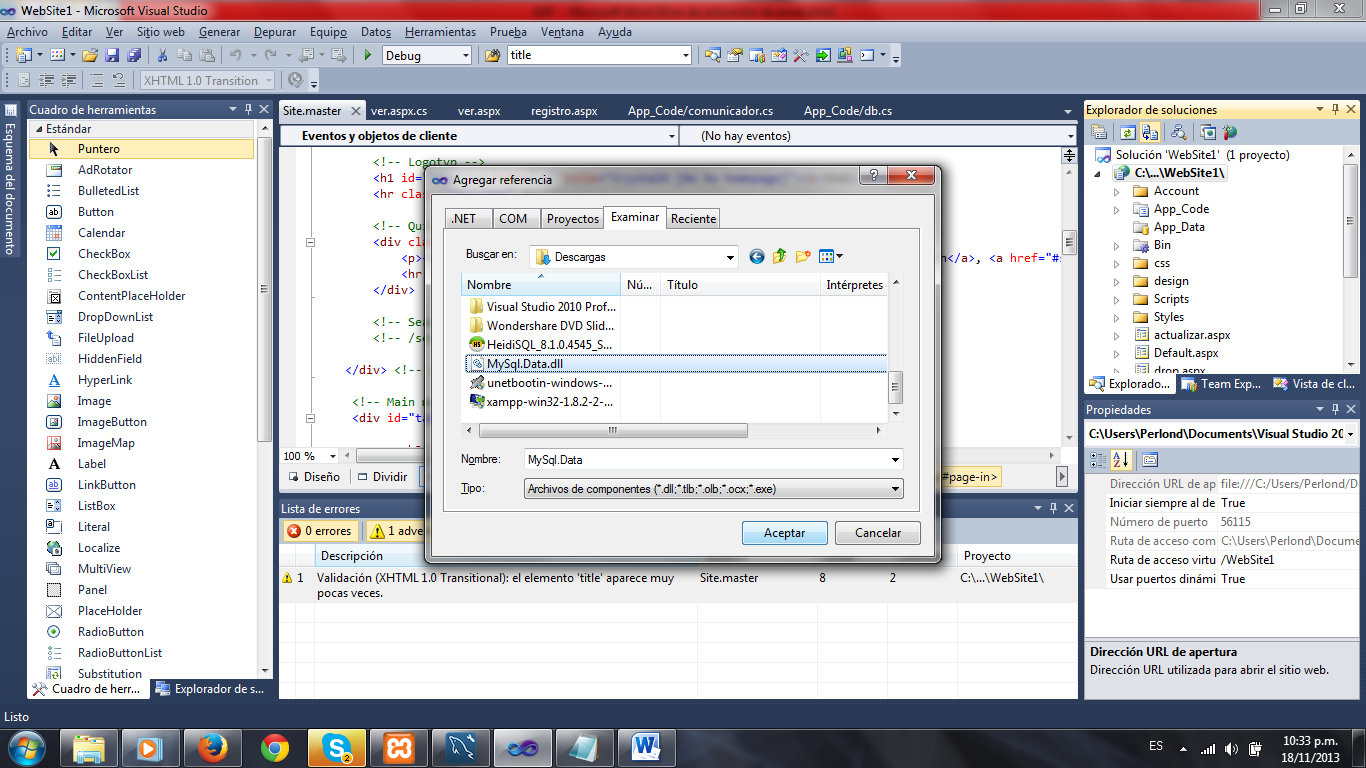Open the Depurar menu
1366x768 pixels.
point(275,32)
